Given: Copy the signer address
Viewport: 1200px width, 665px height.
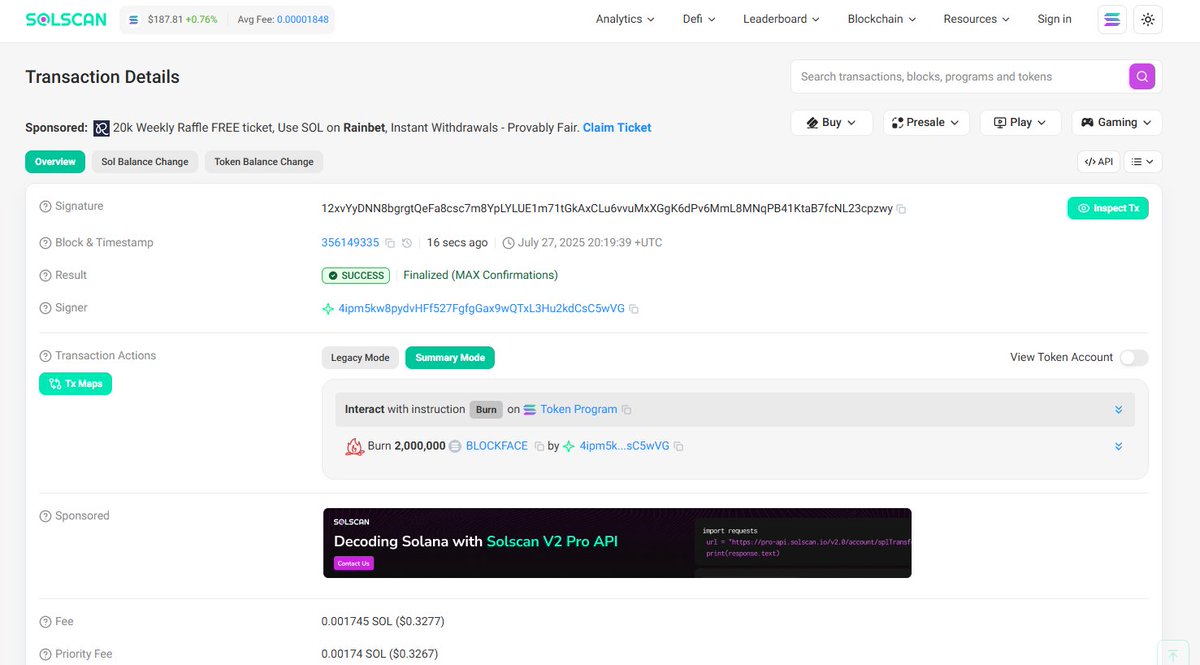Looking at the screenshot, I should [634, 309].
